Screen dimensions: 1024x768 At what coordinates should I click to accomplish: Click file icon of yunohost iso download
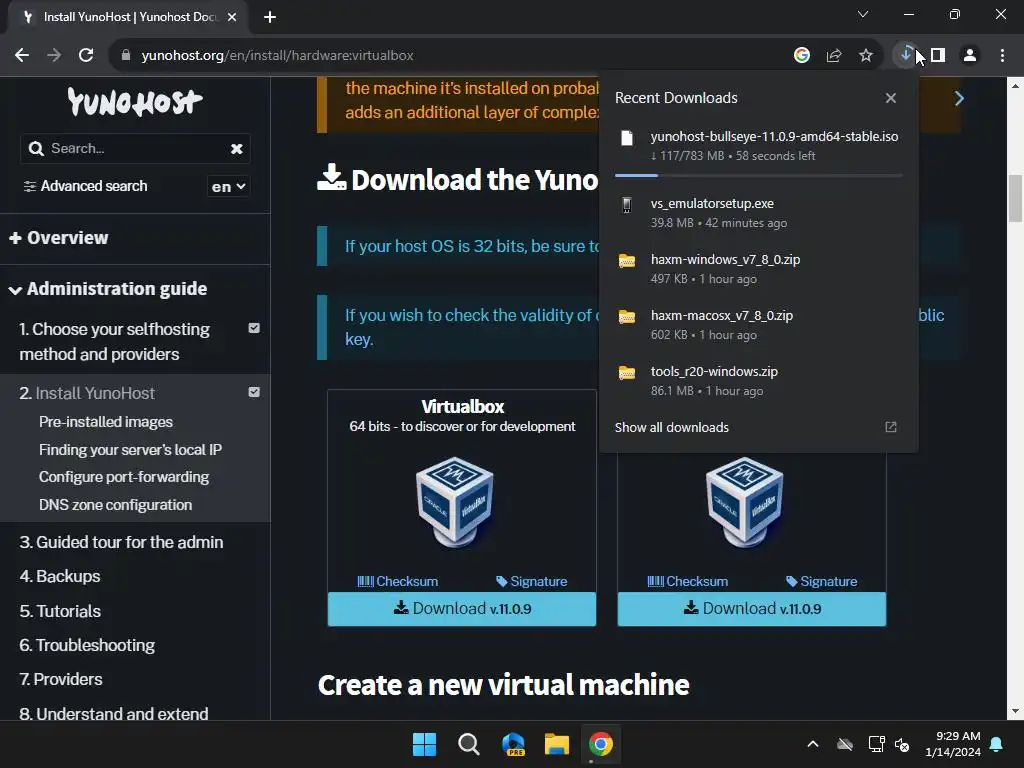[x=627, y=138]
